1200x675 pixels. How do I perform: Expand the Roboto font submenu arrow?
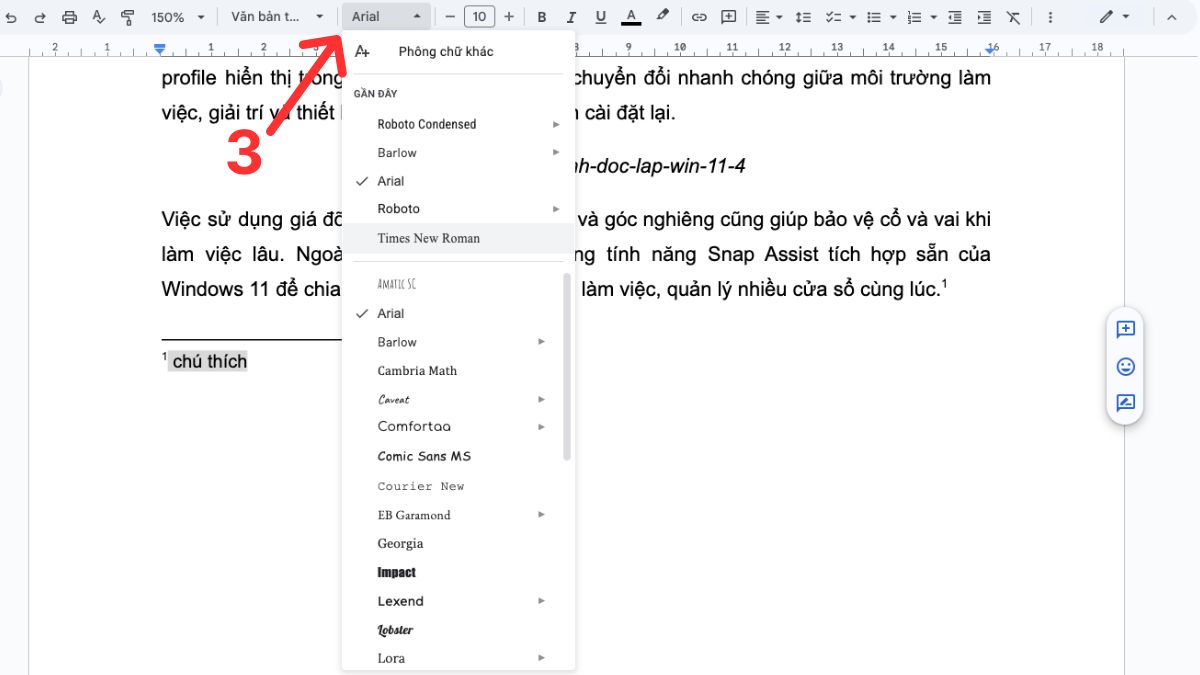[x=556, y=209]
